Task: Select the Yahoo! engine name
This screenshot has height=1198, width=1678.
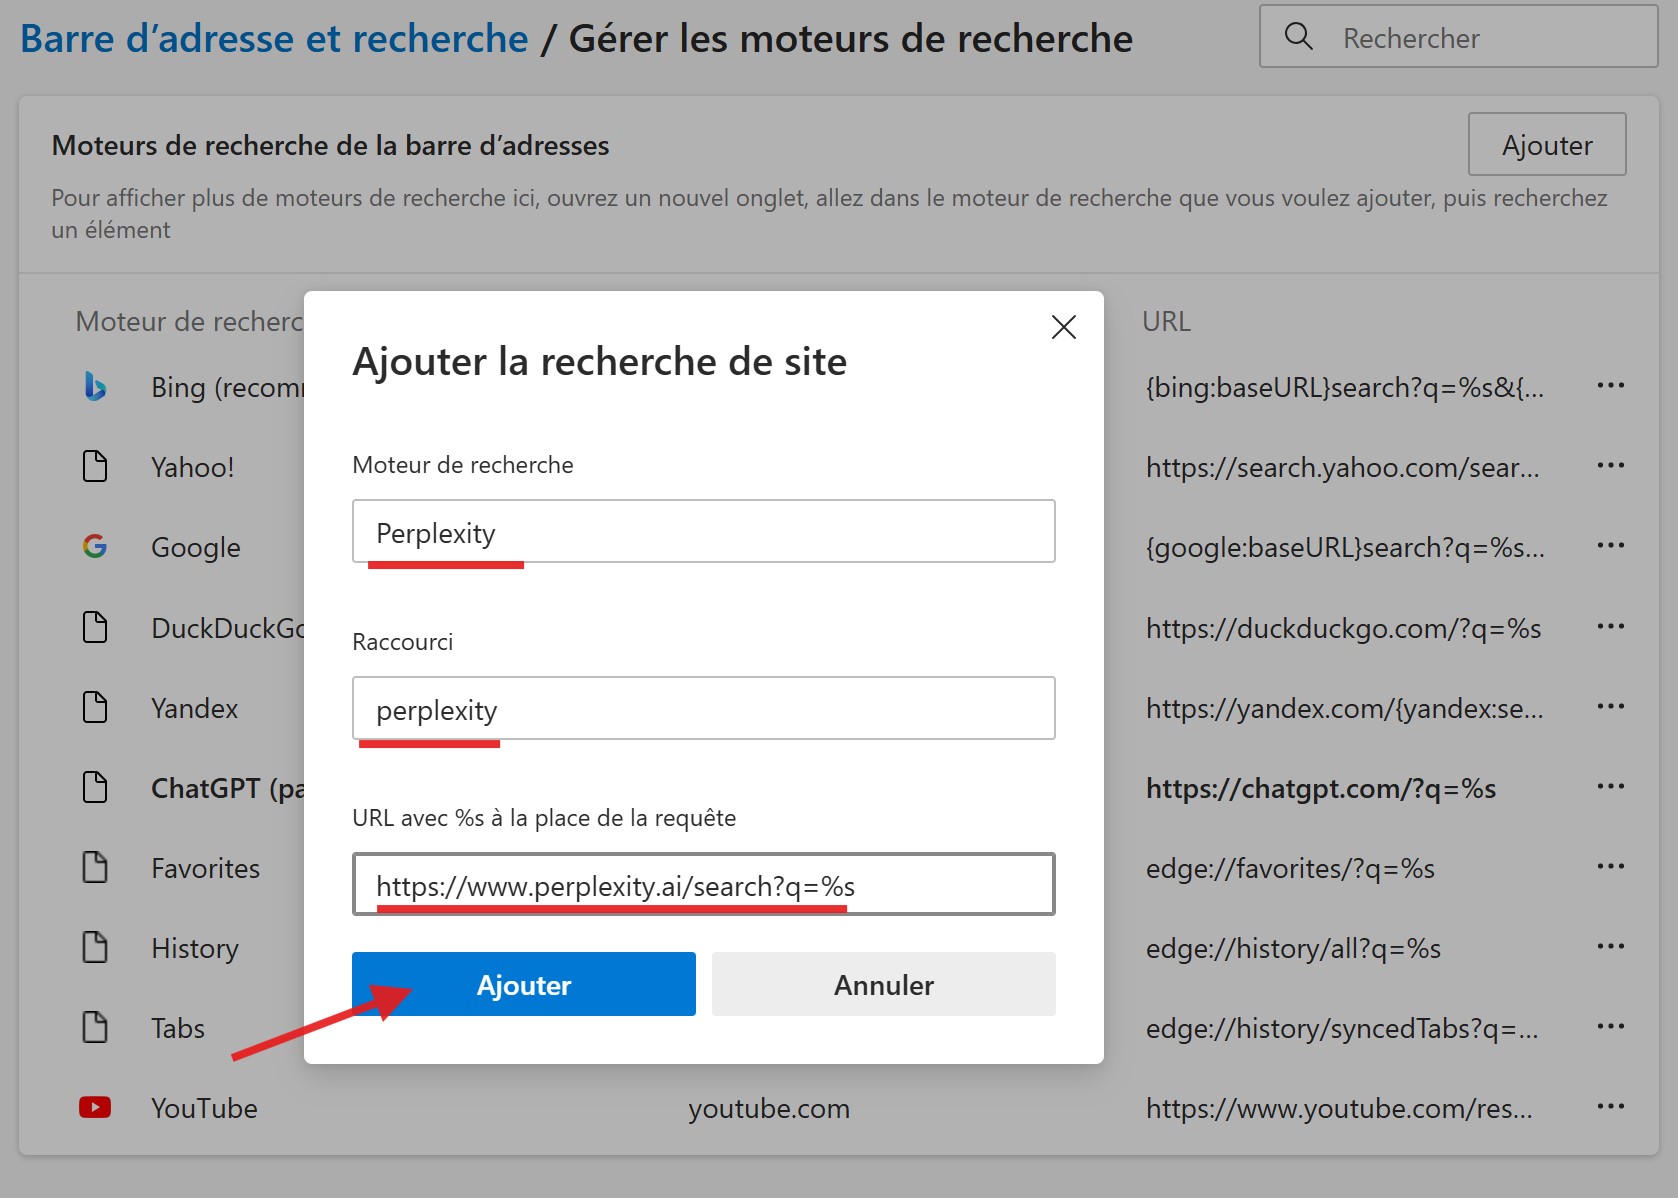Action: coord(192,467)
